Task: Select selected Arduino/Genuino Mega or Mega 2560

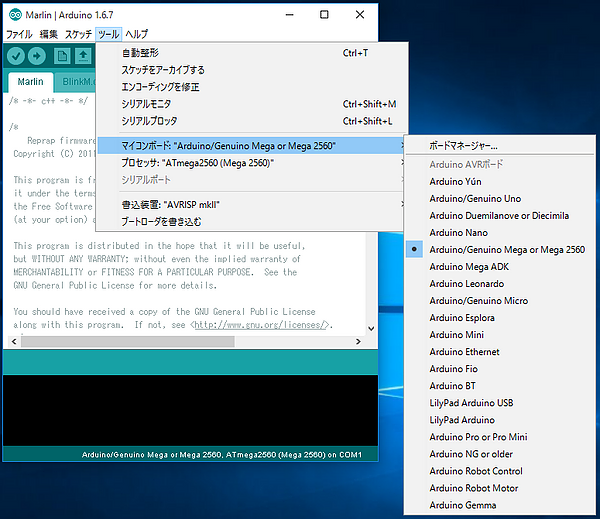Action: point(500,250)
